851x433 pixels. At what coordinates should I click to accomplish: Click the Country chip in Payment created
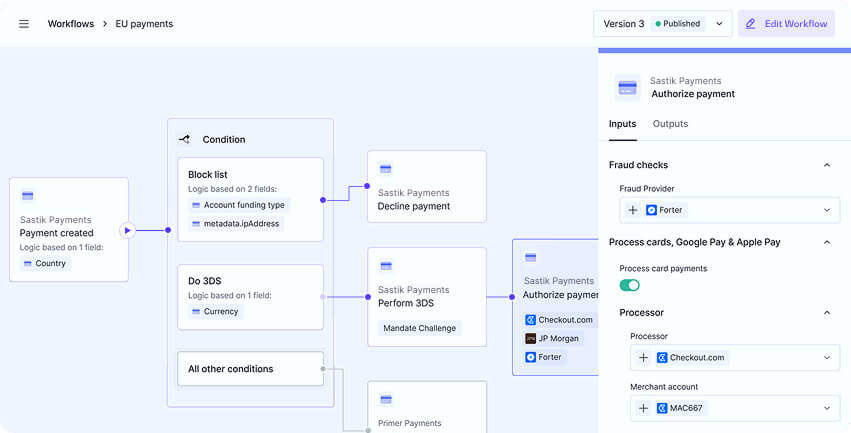pyautogui.click(x=46, y=264)
